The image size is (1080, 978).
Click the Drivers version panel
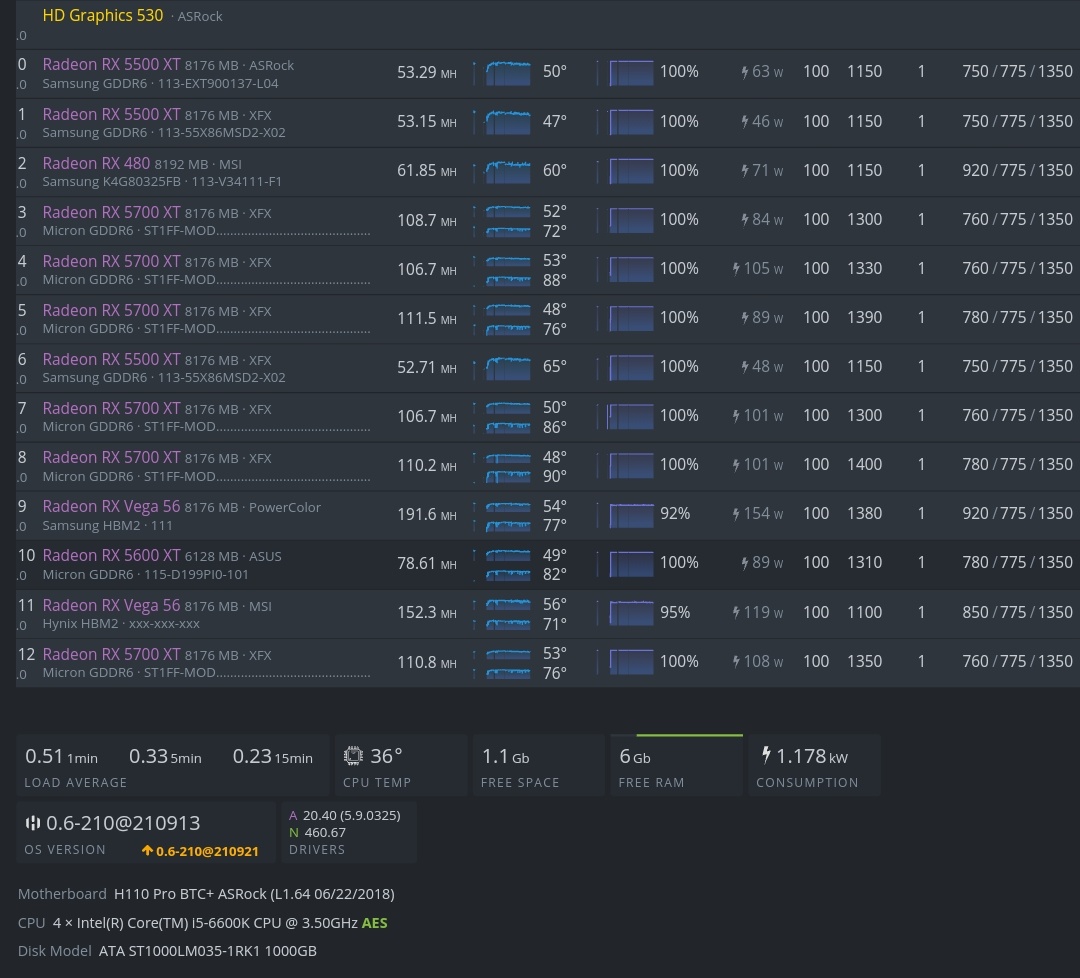[x=347, y=831]
